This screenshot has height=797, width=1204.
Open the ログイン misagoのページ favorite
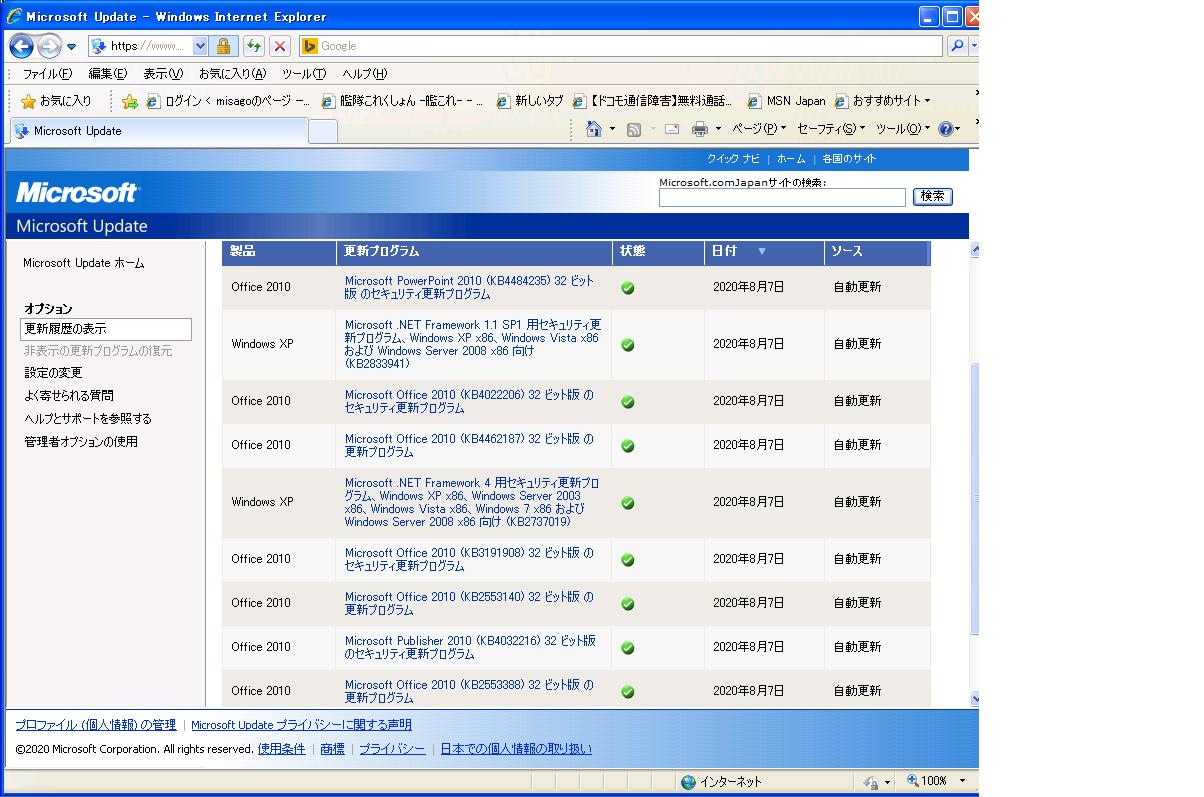pyautogui.click(x=228, y=101)
